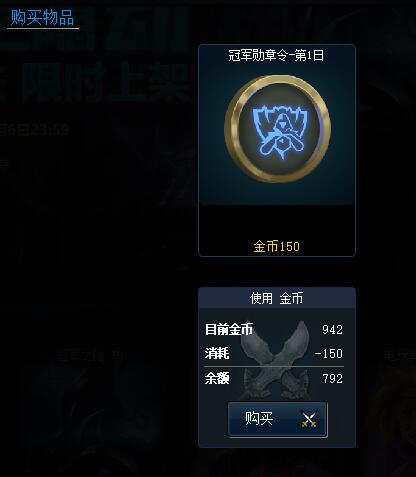
Task: Click the crossed swords icon on 购买 button
Action: pos(309,420)
